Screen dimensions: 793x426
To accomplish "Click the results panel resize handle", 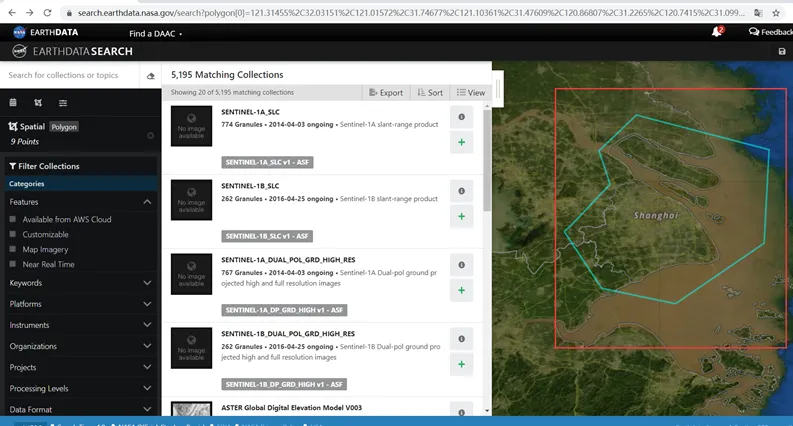I will 498,89.
